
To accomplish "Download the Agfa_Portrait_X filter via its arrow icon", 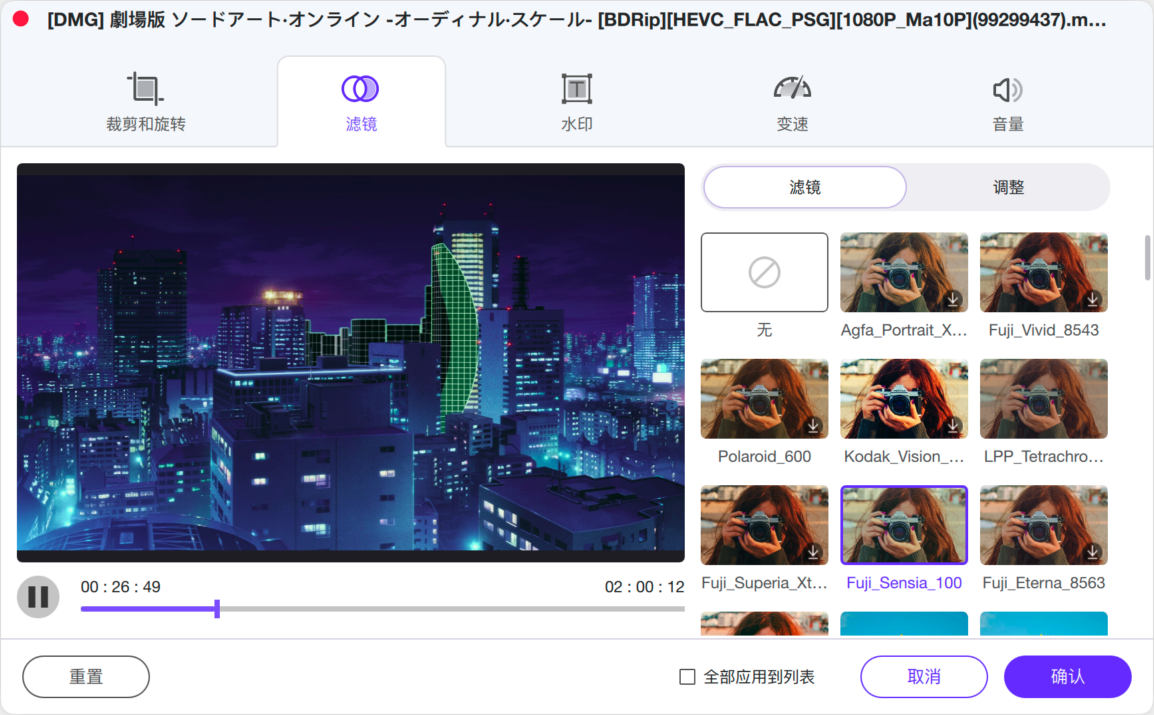I will (952, 299).
